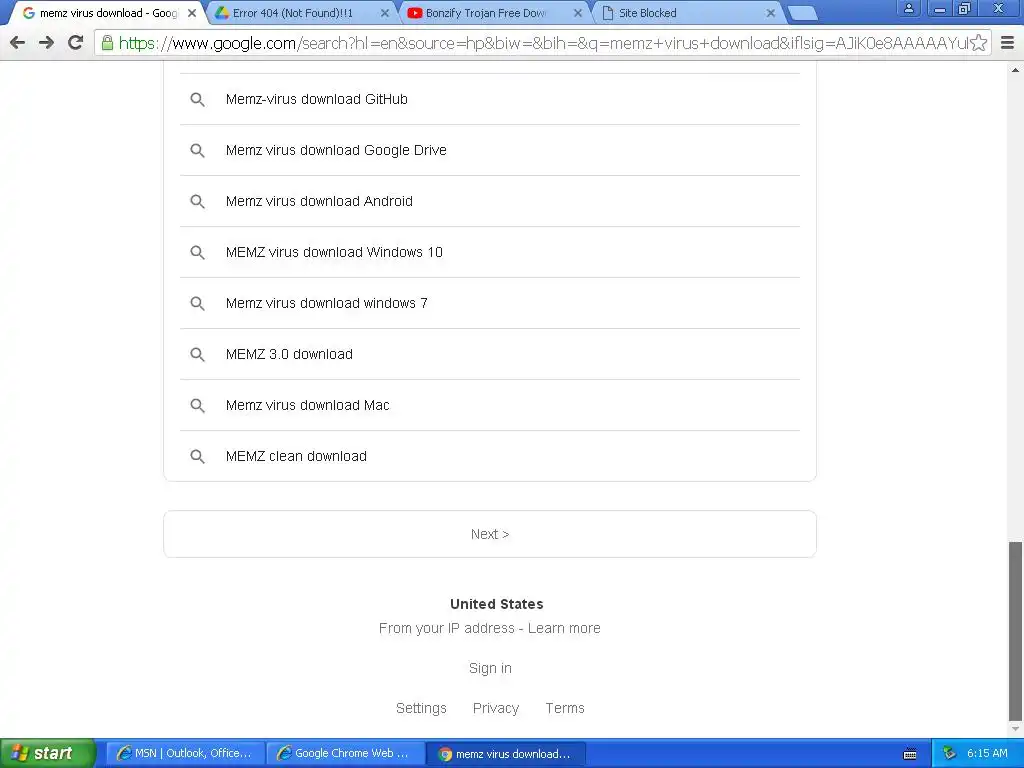This screenshot has height=768, width=1024.
Task: Close the Site Blocked tab
Action: click(x=771, y=13)
